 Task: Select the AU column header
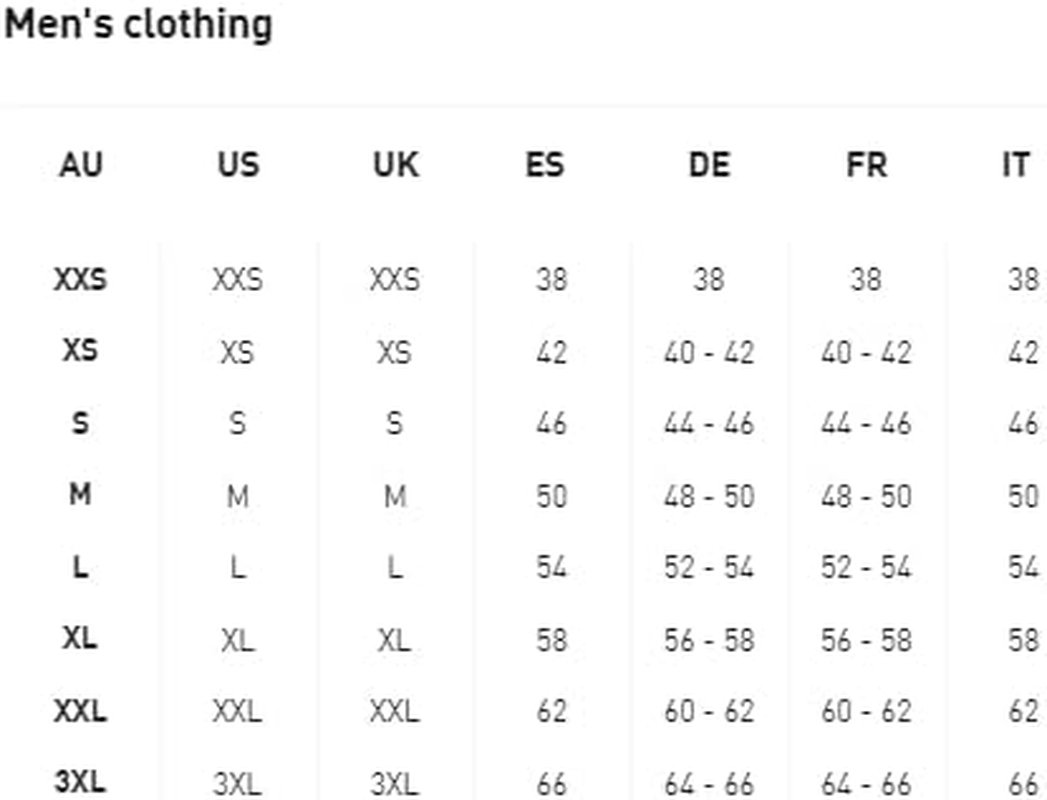click(81, 164)
